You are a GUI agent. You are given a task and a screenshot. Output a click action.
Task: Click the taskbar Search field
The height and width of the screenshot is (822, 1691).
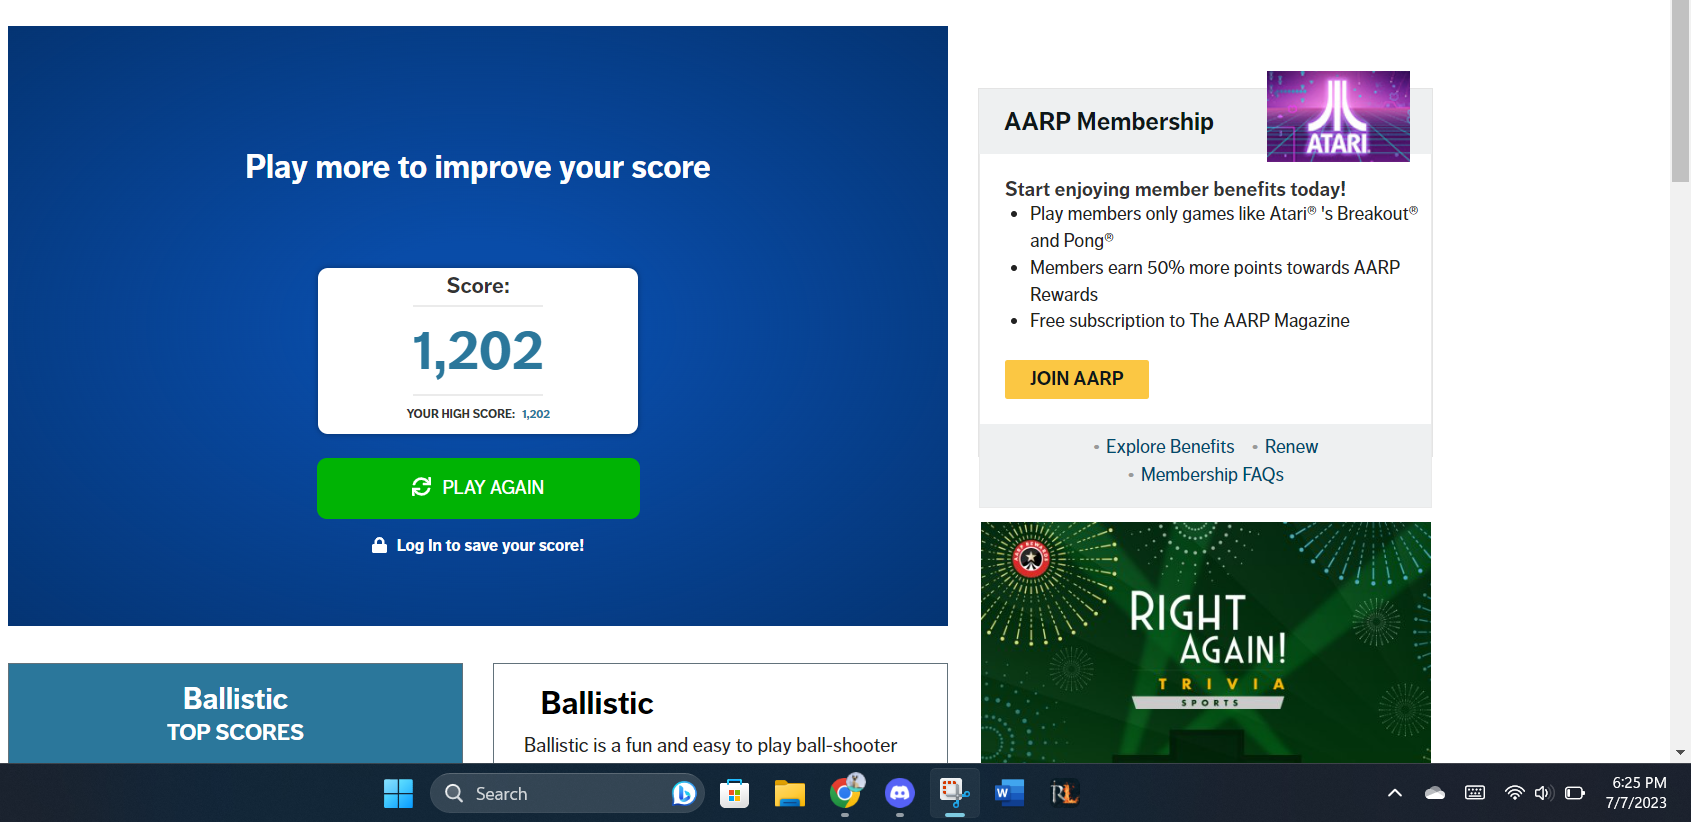[x=567, y=793]
